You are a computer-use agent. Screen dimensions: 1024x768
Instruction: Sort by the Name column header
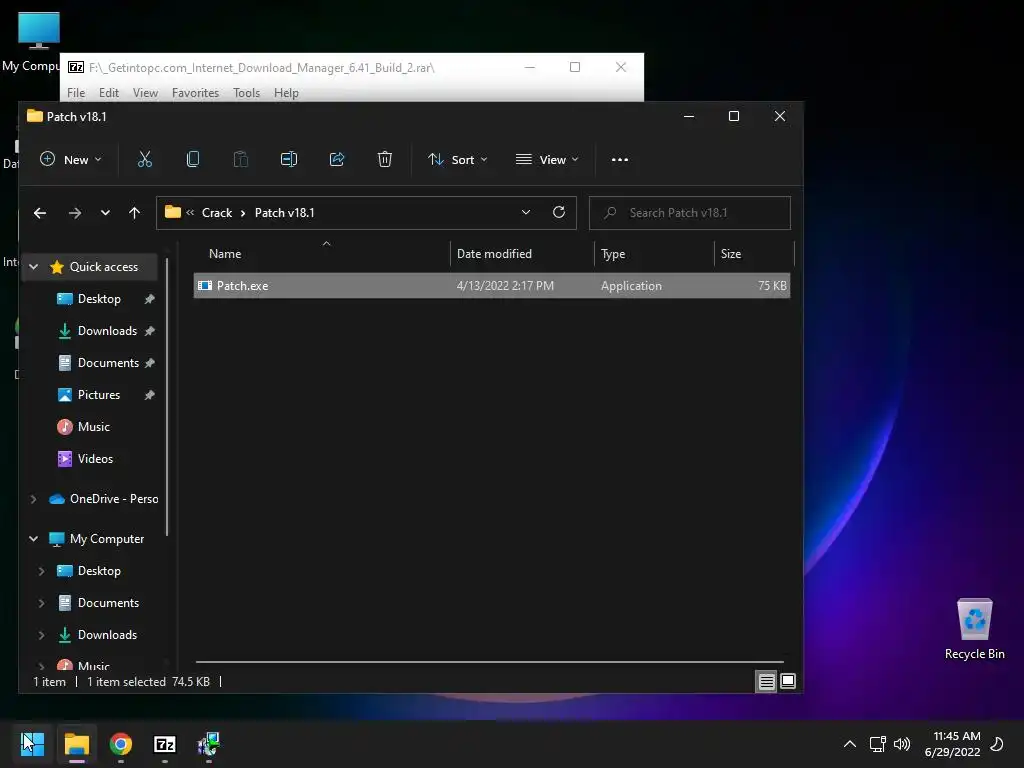323,253
